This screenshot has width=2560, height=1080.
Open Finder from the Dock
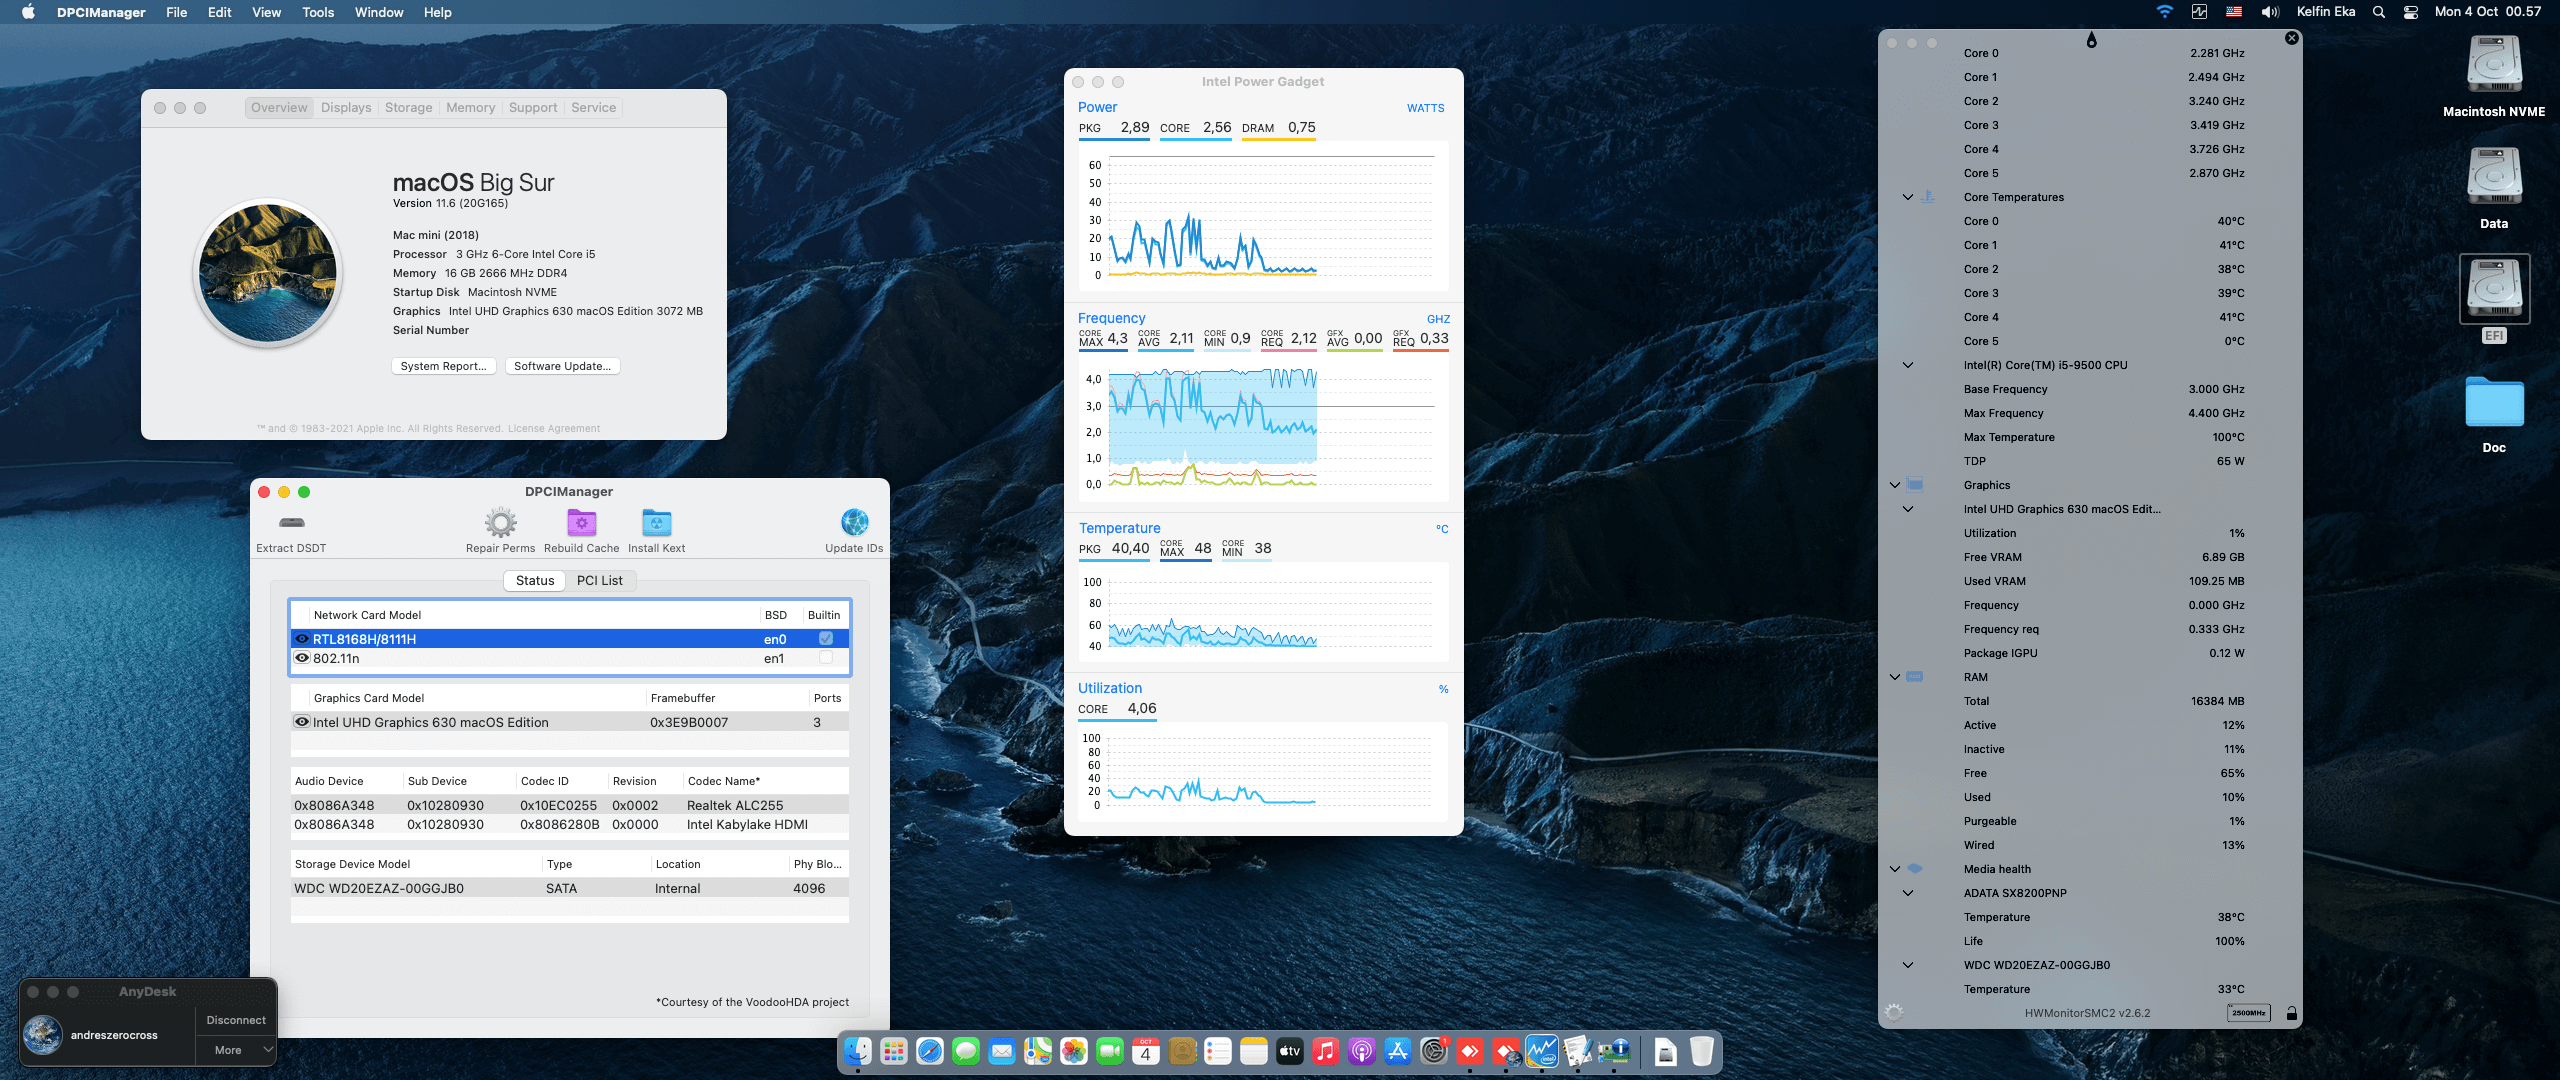pos(857,1051)
